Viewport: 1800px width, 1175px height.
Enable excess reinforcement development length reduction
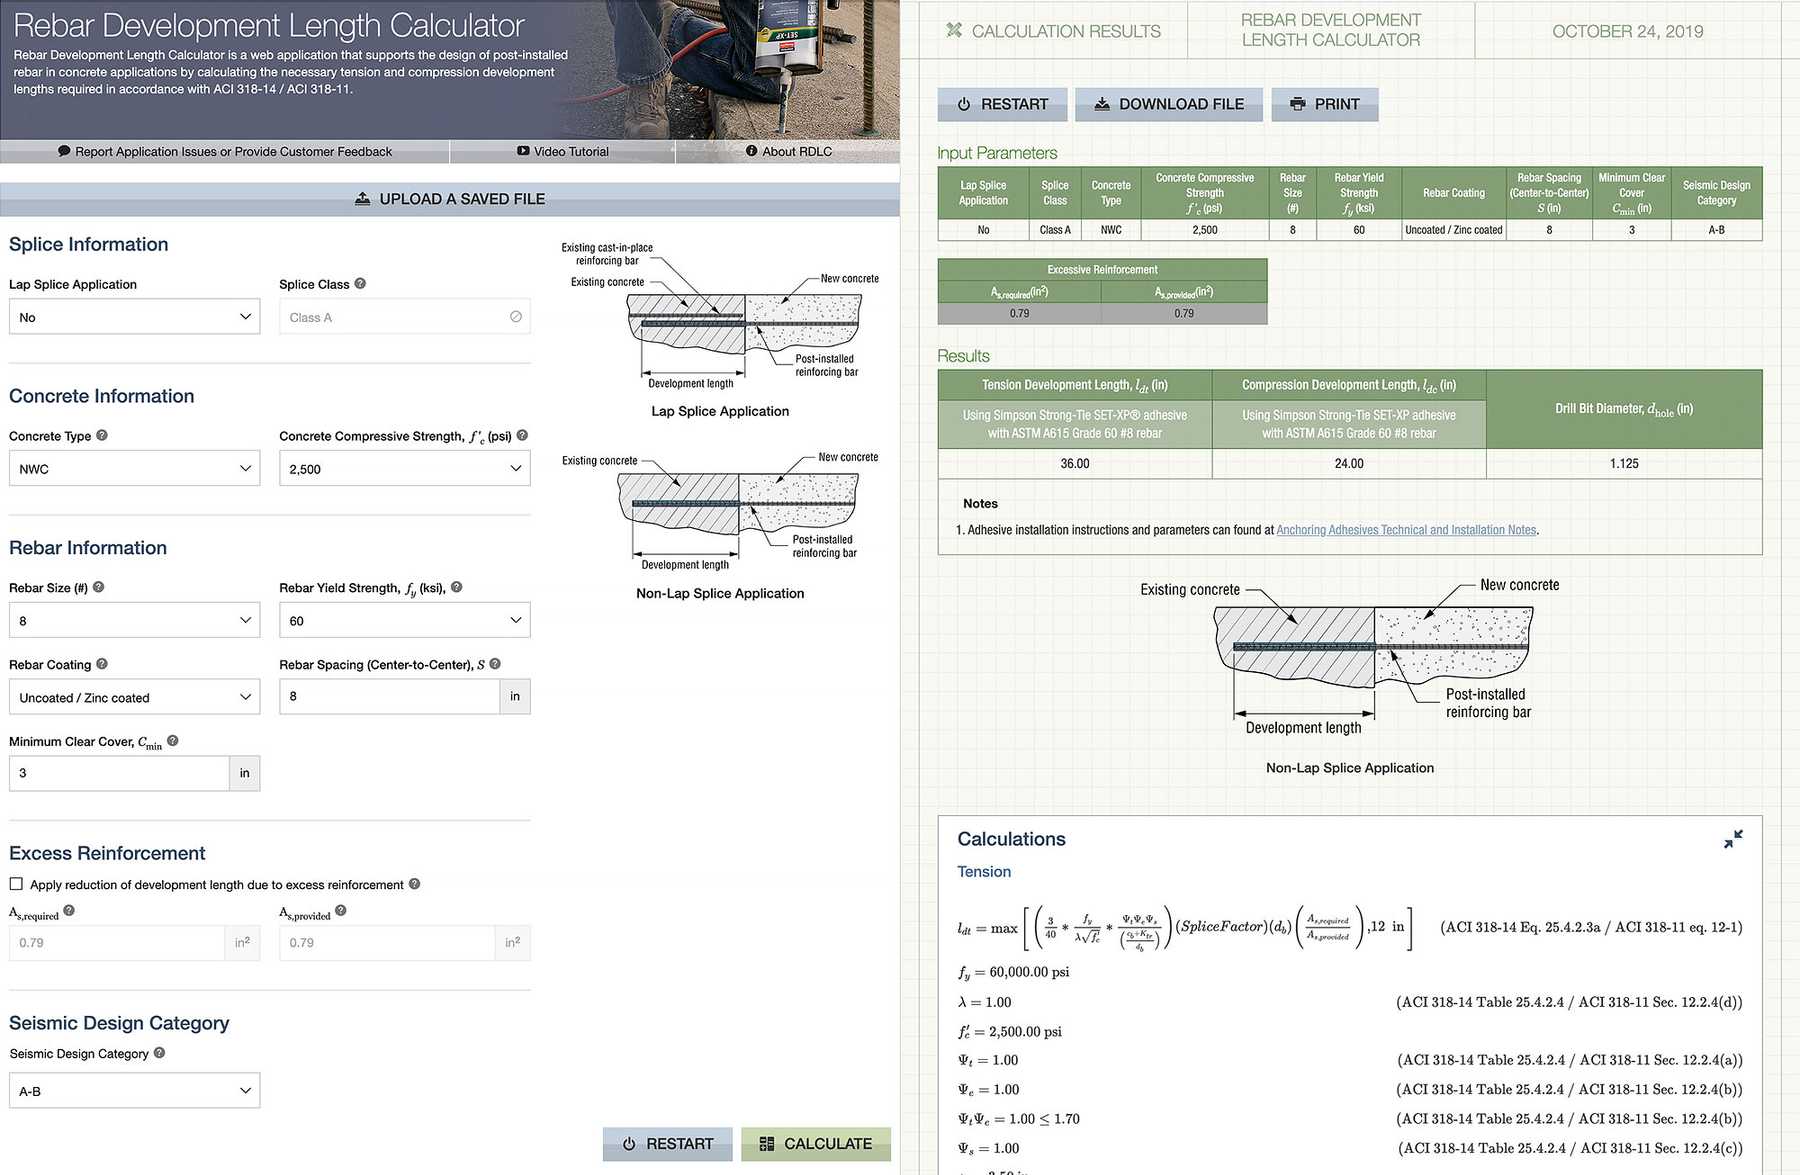(16, 884)
